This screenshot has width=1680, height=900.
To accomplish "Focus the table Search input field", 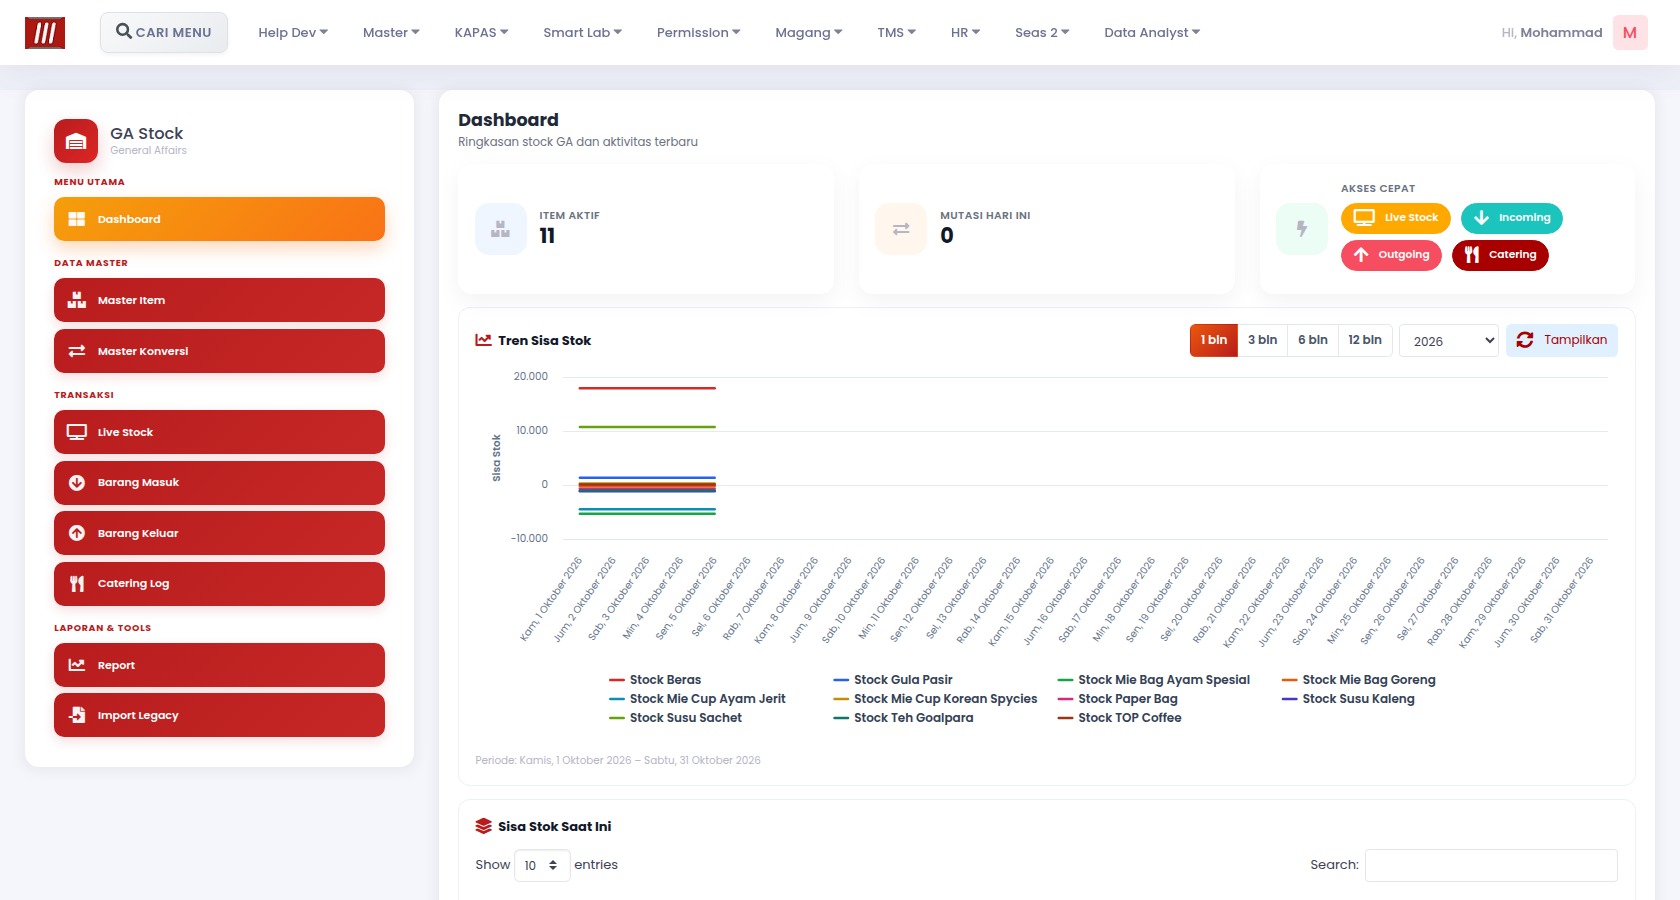I will click(x=1491, y=865).
